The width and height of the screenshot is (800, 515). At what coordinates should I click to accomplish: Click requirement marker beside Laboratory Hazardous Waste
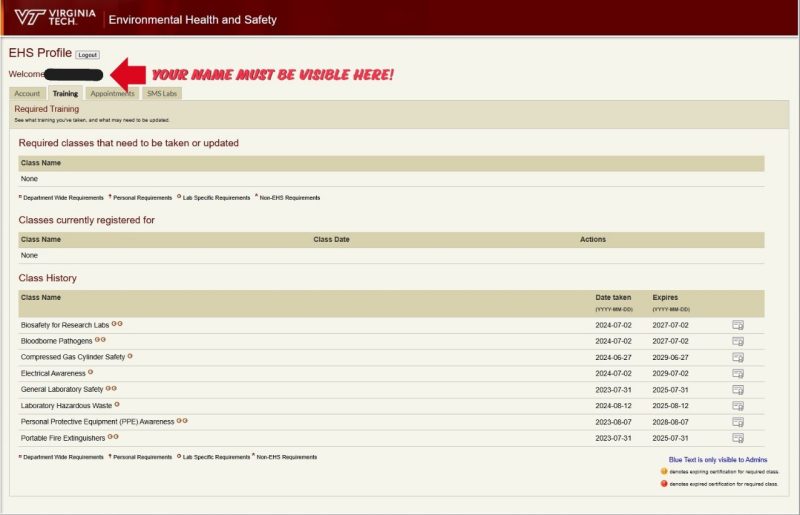point(117,404)
